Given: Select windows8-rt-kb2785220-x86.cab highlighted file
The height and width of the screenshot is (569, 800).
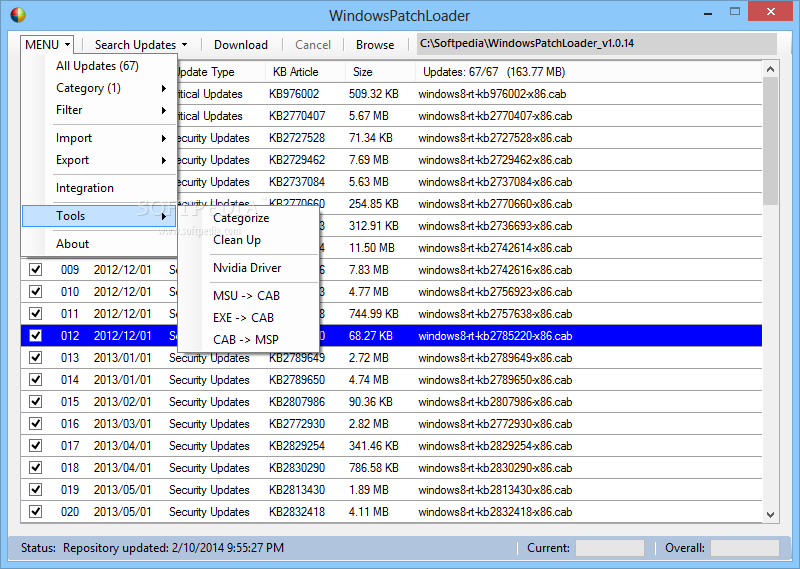Looking at the screenshot, I should [x=495, y=336].
